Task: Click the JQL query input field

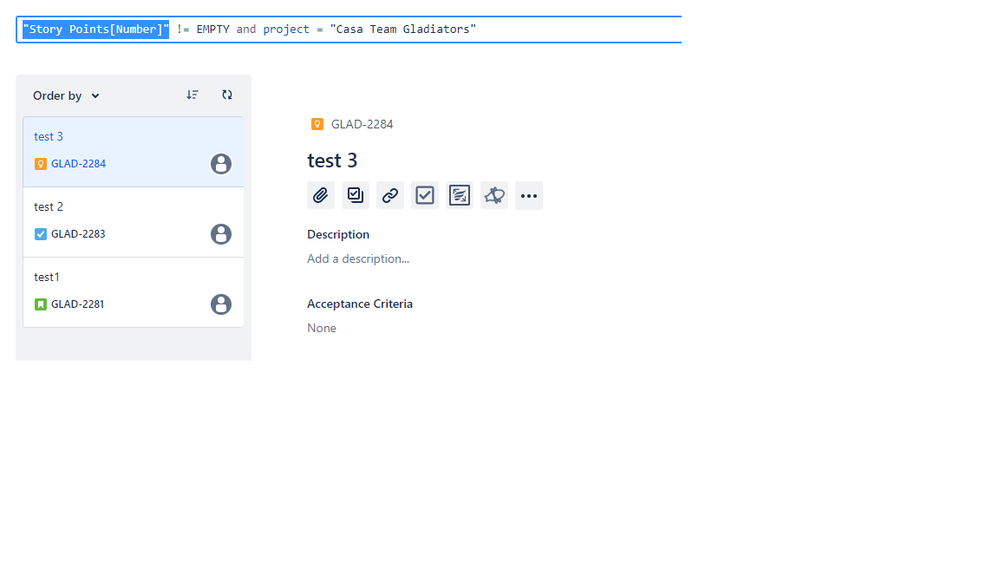Action: tap(349, 29)
